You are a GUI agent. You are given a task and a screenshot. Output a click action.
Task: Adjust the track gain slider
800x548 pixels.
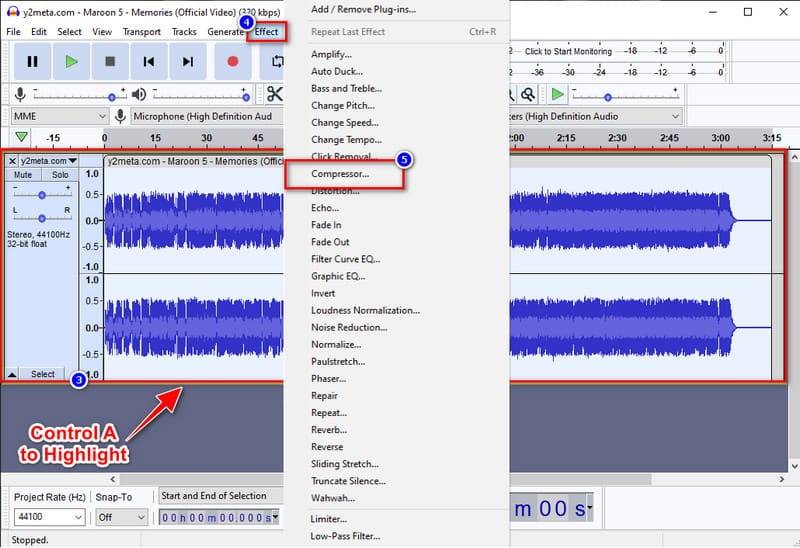tap(41, 195)
